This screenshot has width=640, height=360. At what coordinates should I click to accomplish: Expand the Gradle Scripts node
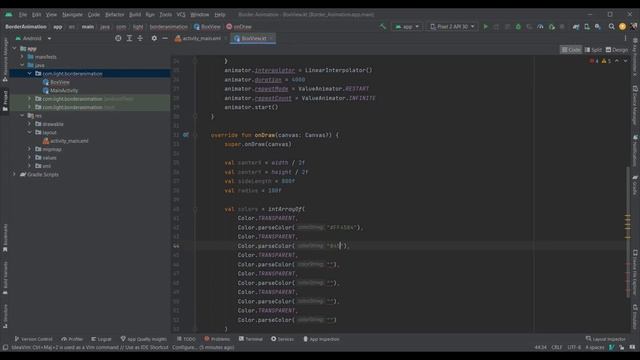tap(14, 174)
